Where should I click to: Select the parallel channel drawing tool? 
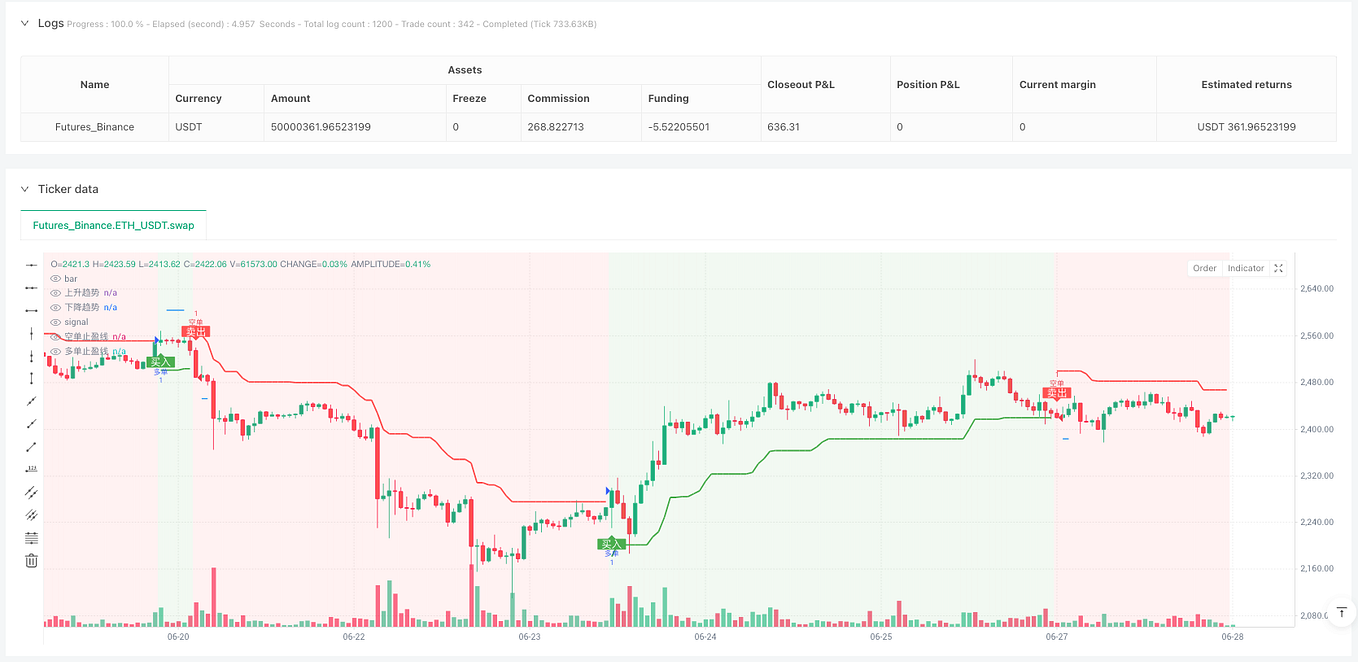tap(30, 491)
